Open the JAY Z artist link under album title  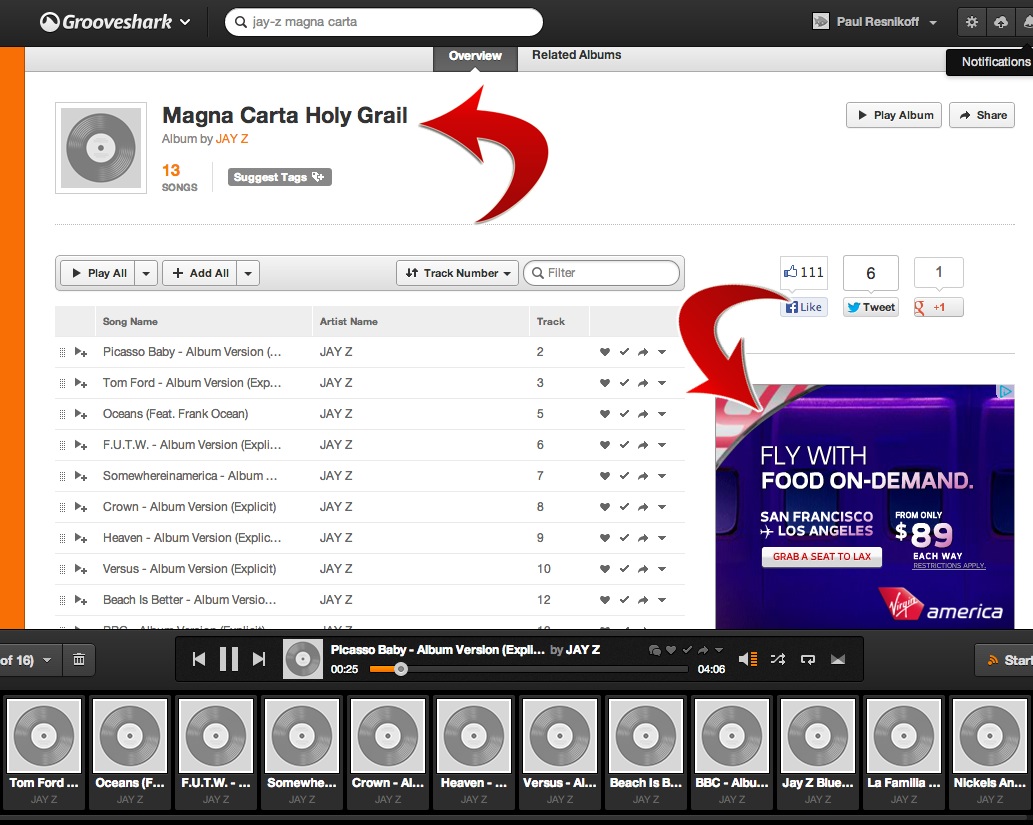tap(231, 139)
